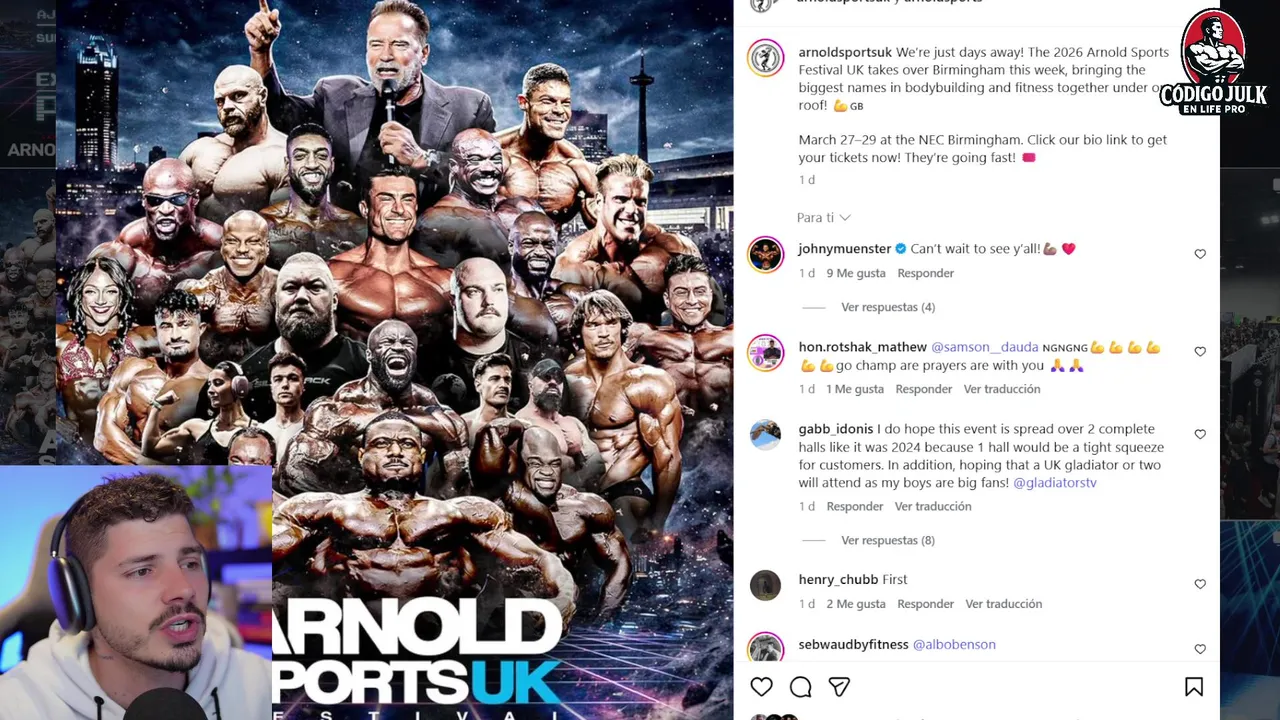Like the post with heart icon

[x=761, y=687]
